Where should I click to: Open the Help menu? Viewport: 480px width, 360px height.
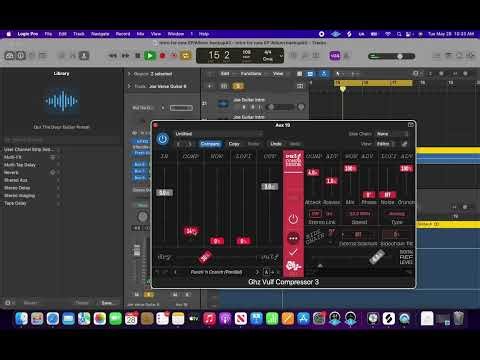click(x=204, y=34)
